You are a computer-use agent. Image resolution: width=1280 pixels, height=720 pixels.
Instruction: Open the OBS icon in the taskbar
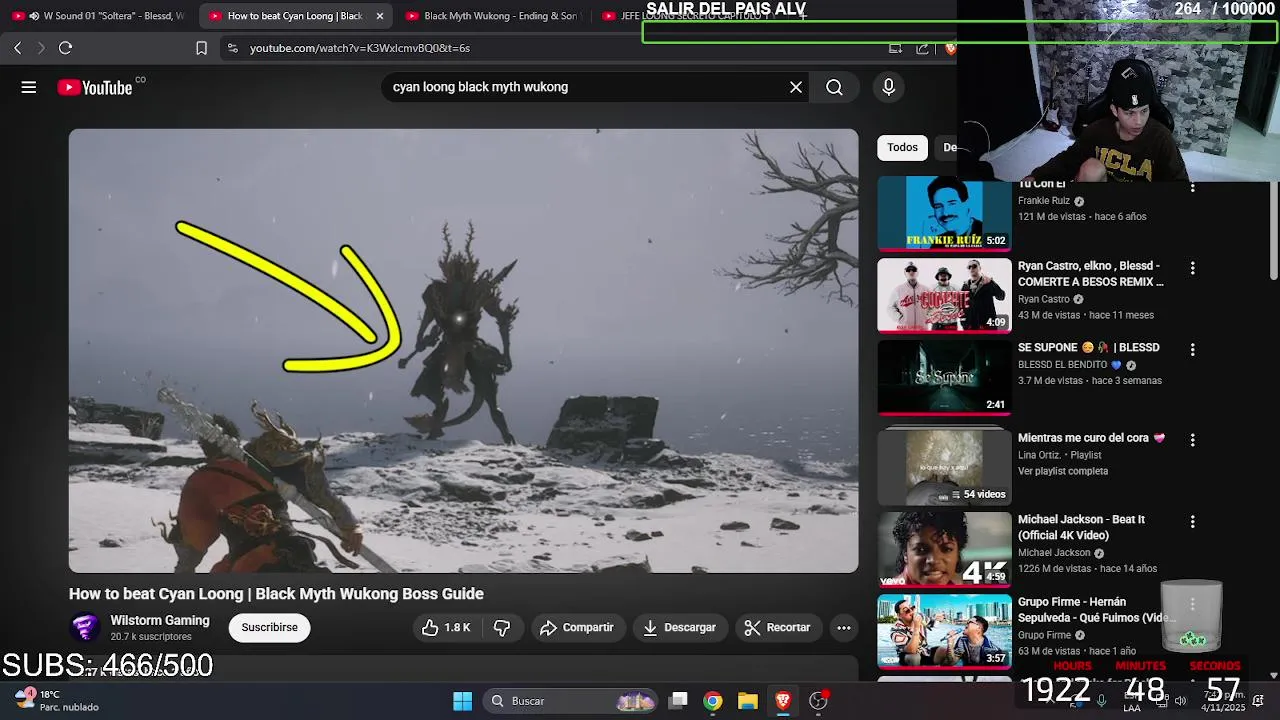818,701
